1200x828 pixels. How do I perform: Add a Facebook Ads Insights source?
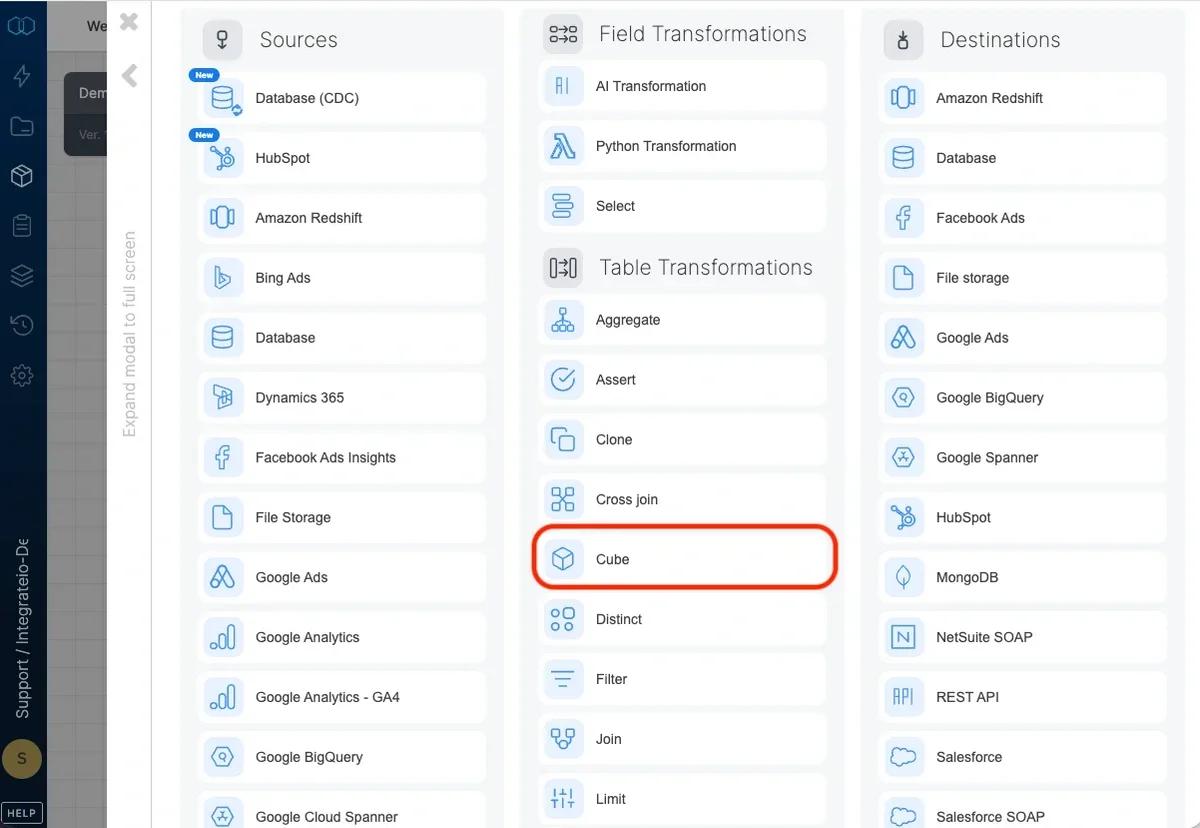[x=340, y=457]
